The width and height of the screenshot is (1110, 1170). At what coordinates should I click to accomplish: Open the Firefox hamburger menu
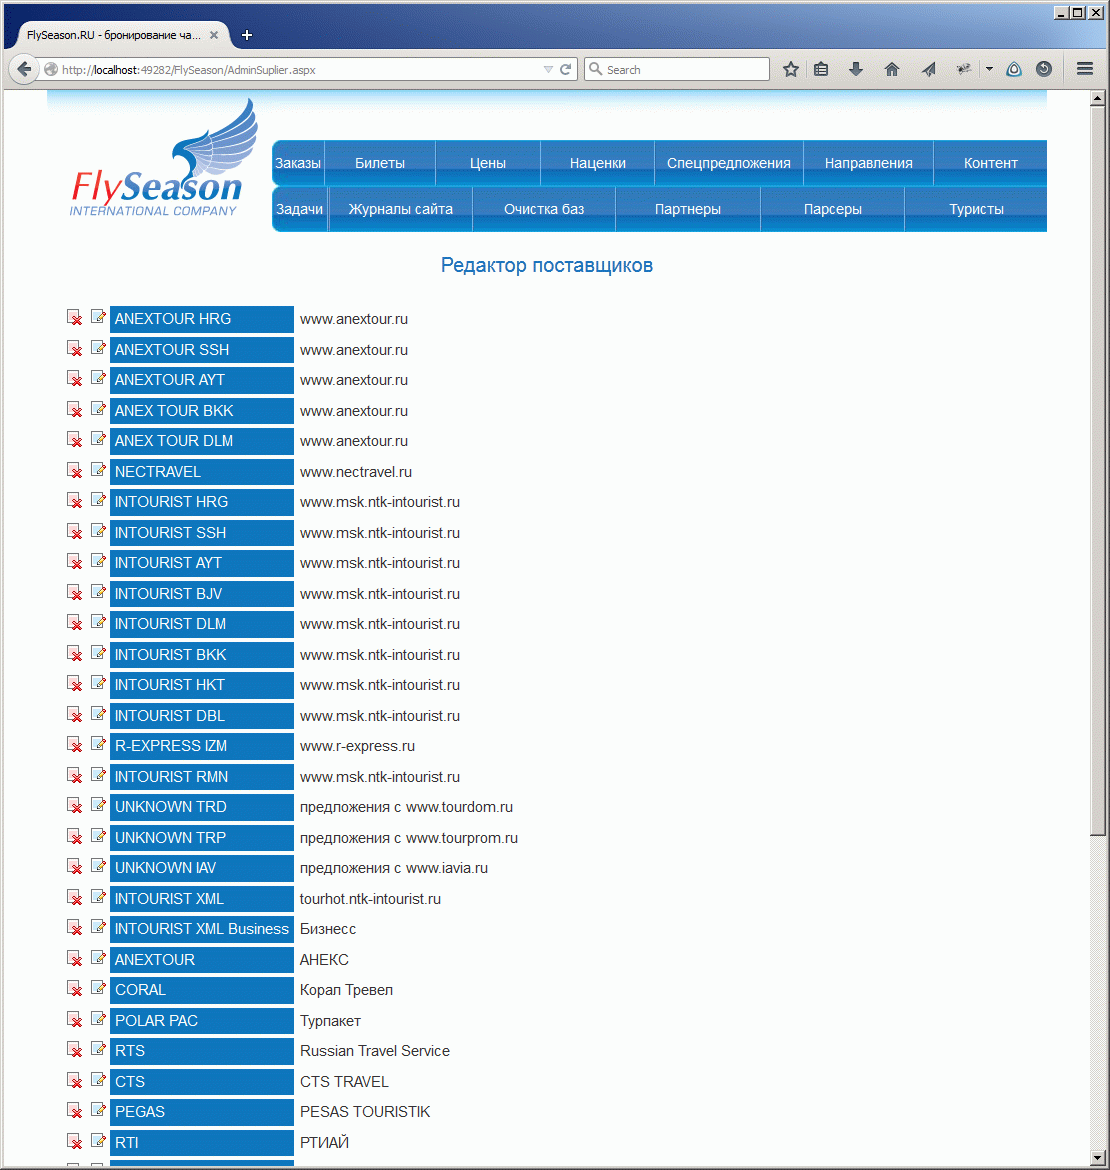point(1085,69)
